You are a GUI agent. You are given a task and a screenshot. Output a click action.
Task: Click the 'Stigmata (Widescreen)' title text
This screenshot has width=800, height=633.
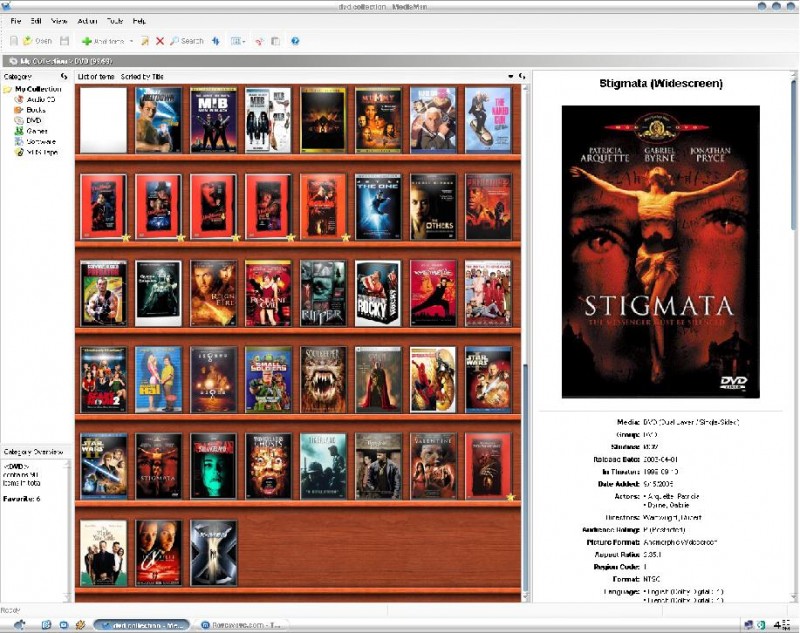click(661, 84)
